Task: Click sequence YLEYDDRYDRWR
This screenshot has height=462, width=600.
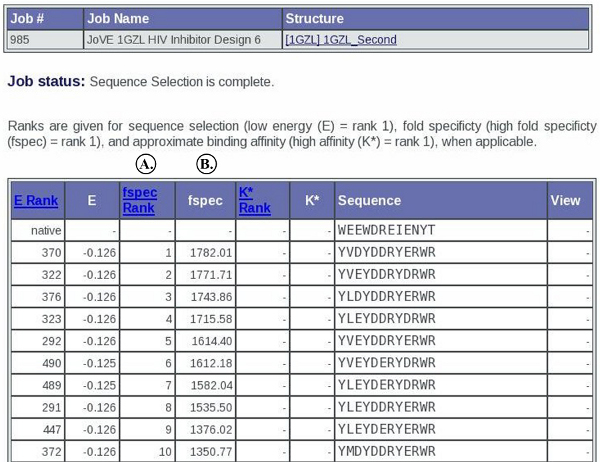Action: pos(386,319)
